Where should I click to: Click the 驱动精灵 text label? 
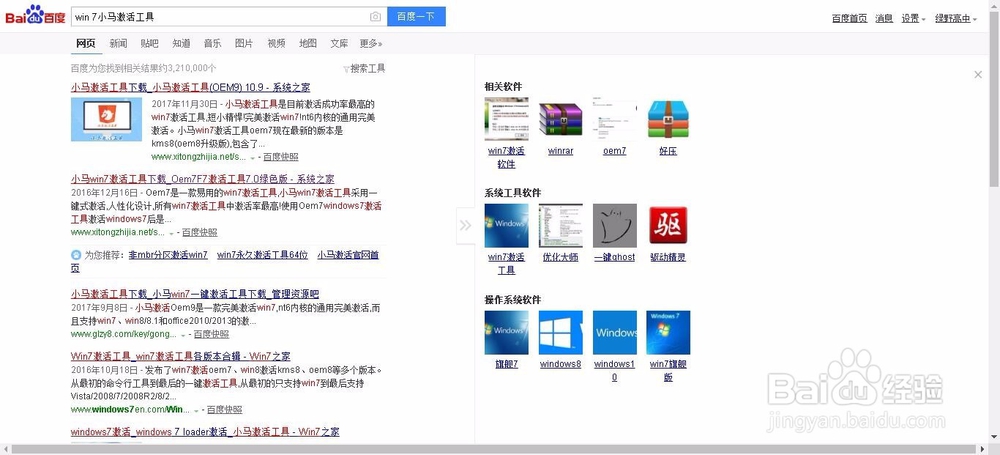click(668, 257)
